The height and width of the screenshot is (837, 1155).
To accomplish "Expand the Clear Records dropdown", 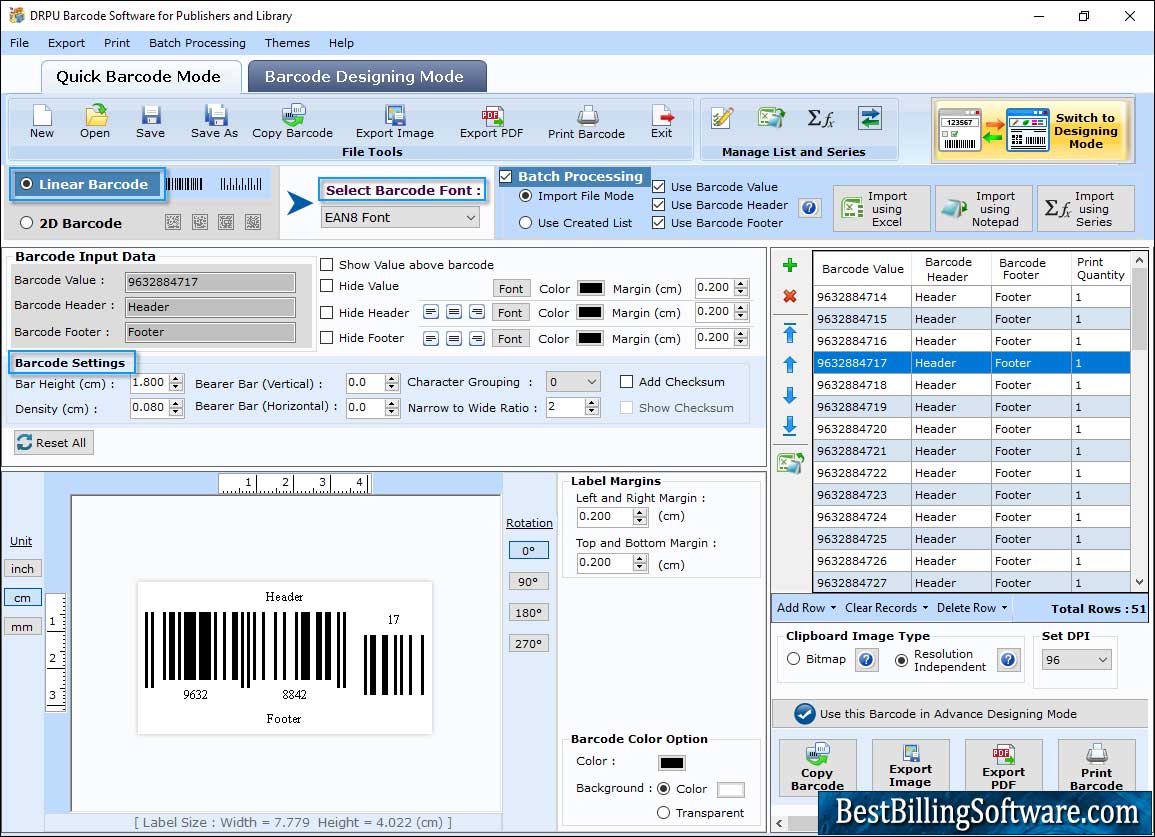I will 886,608.
